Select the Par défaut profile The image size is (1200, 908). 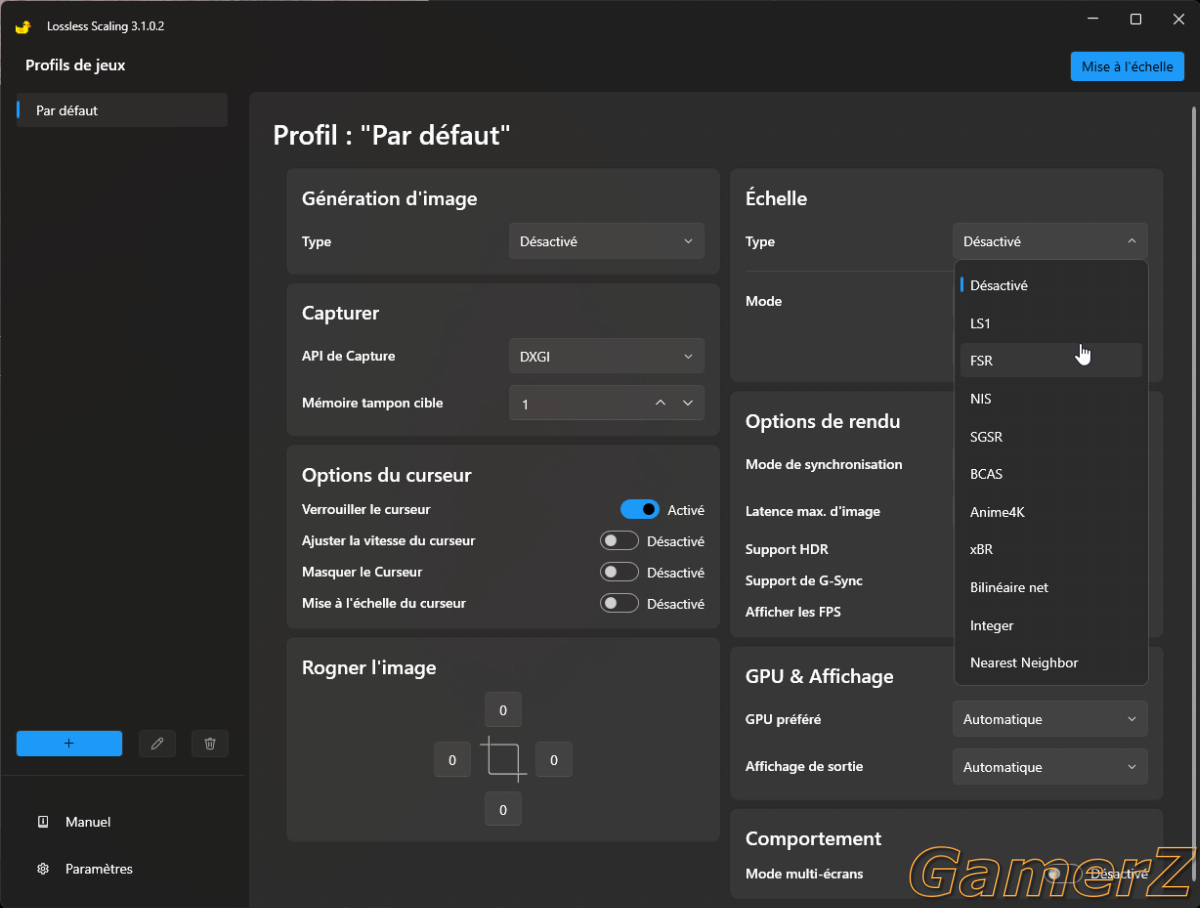click(x=122, y=110)
